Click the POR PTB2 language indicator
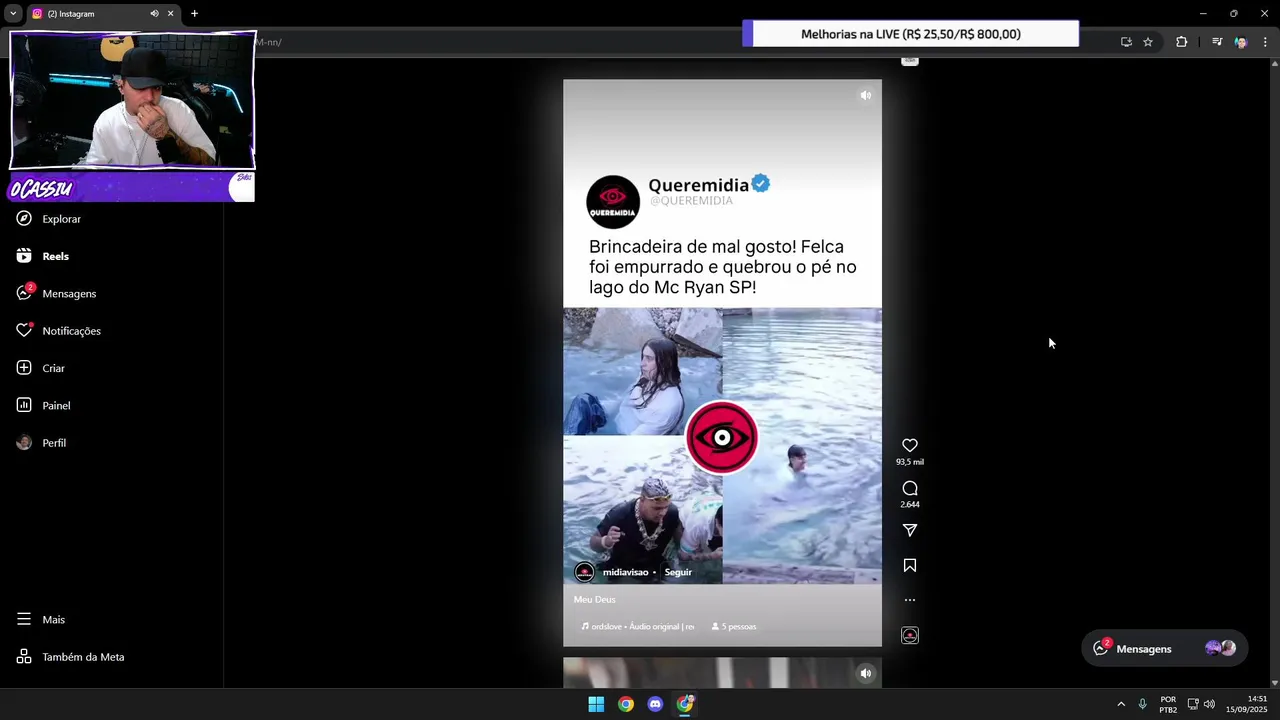This screenshot has width=1280, height=720. 1168,704
